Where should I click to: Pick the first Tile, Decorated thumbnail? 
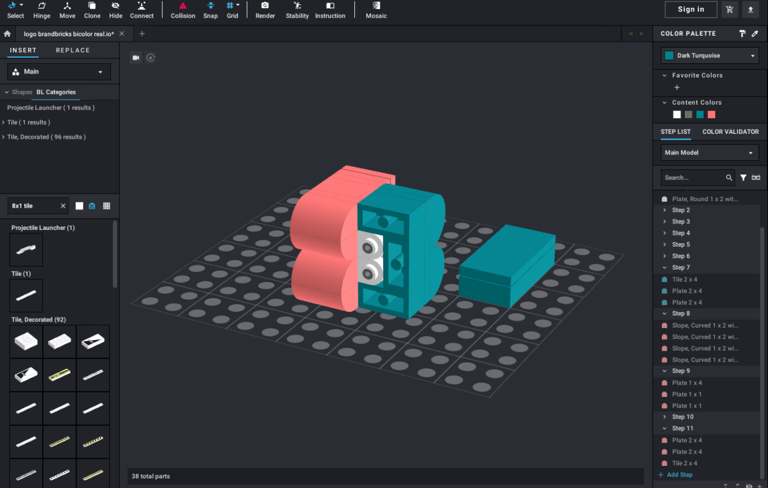(x=26, y=342)
